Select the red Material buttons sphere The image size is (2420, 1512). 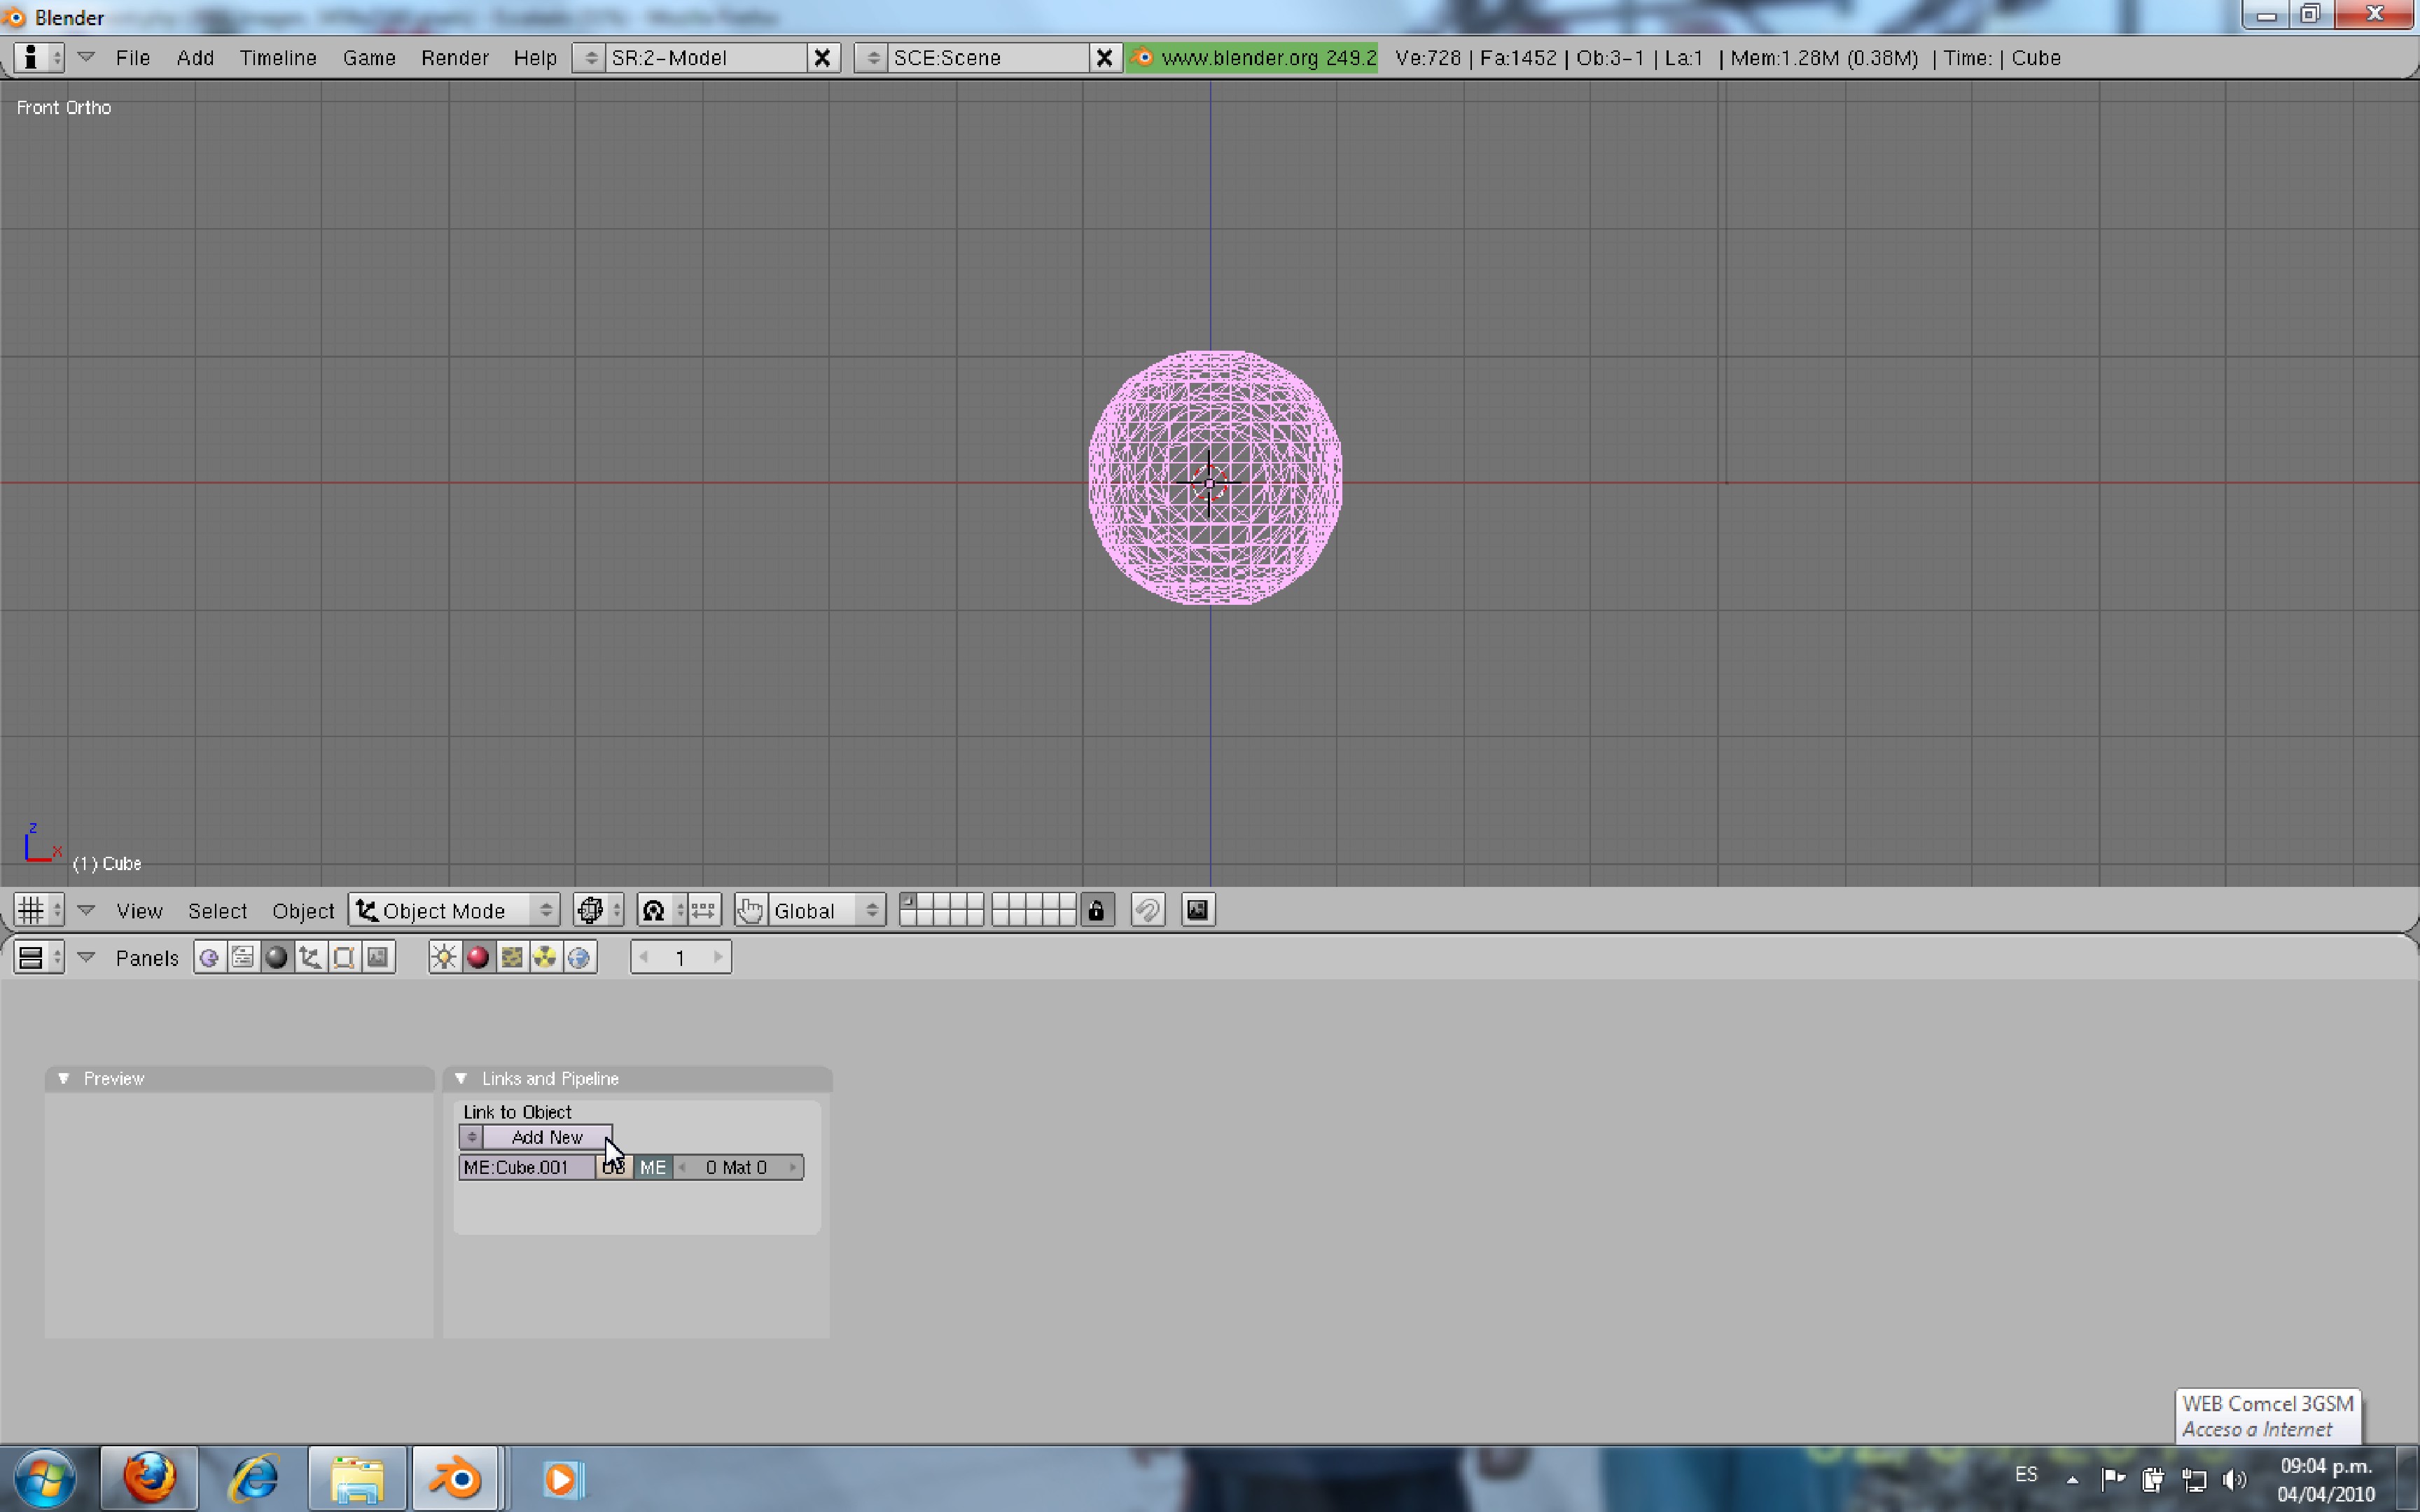point(478,957)
